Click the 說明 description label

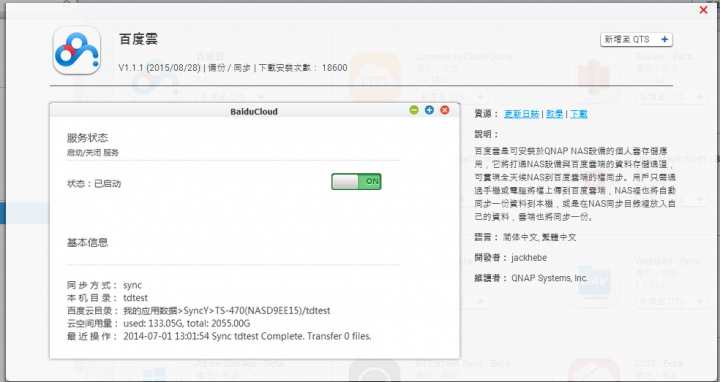coord(486,134)
